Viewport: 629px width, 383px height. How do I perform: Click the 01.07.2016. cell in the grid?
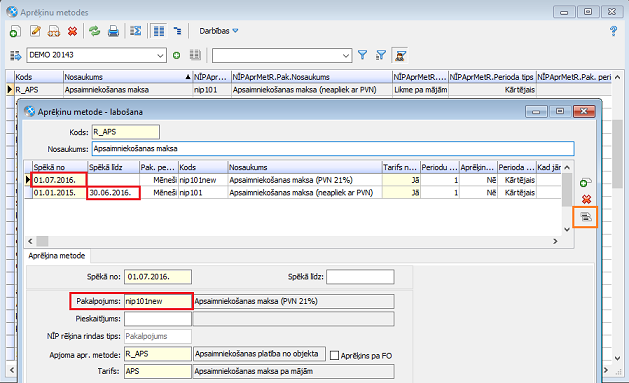tap(59, 180)
